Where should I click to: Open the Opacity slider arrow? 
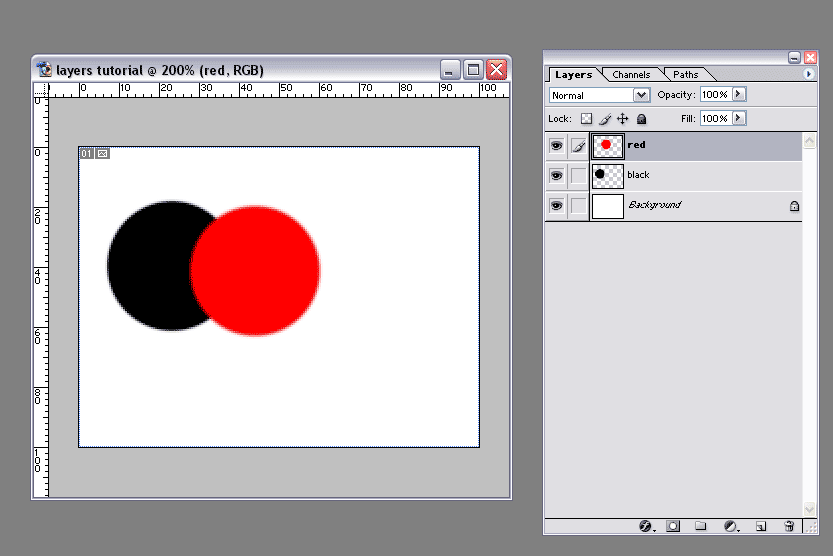739,94
